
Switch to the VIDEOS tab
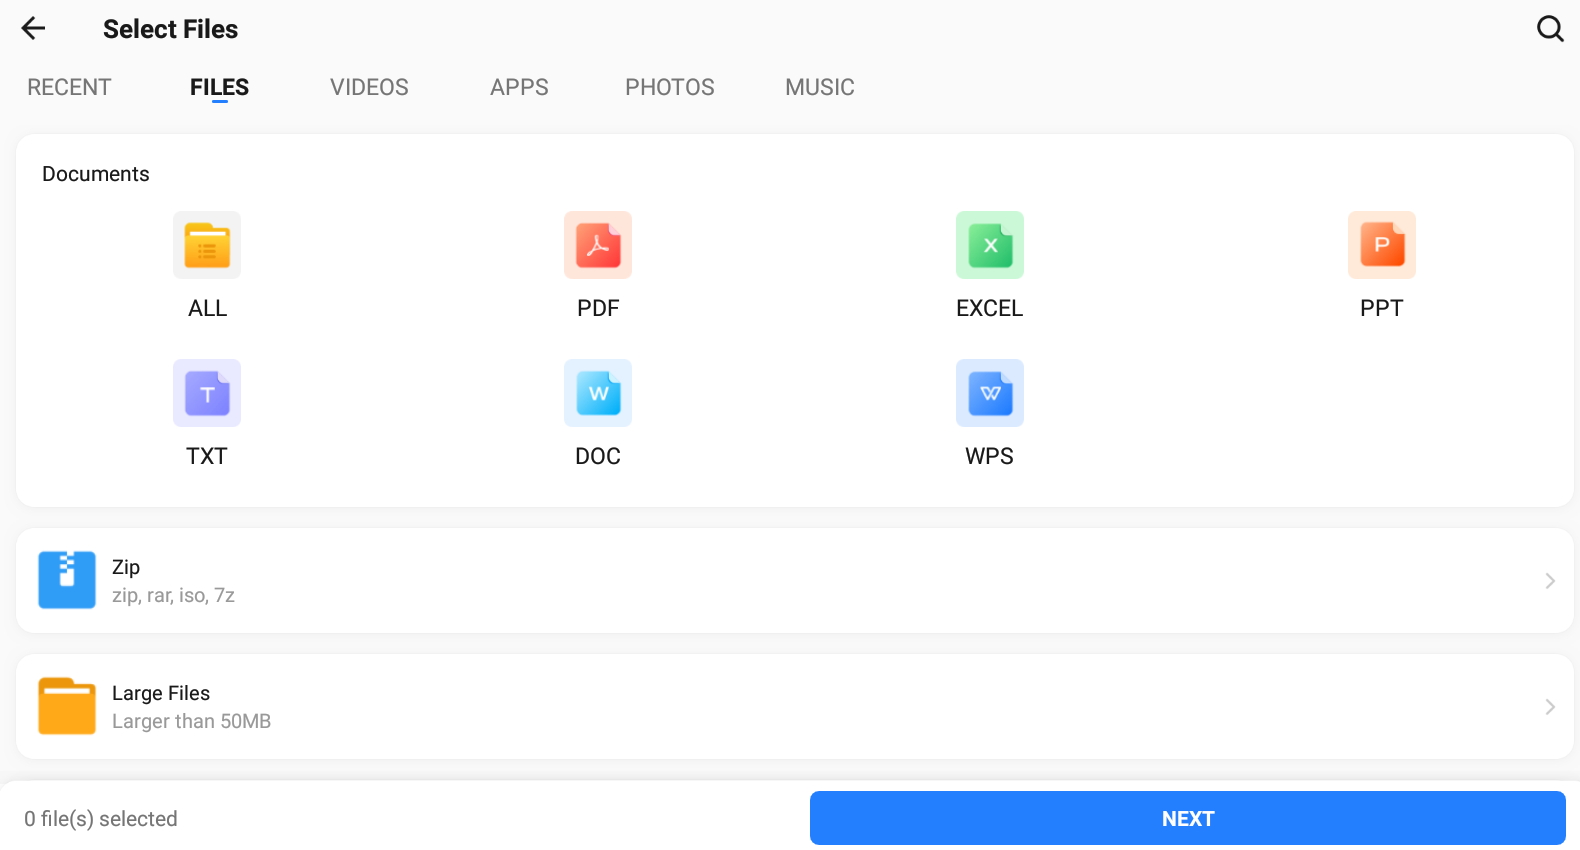369,87
